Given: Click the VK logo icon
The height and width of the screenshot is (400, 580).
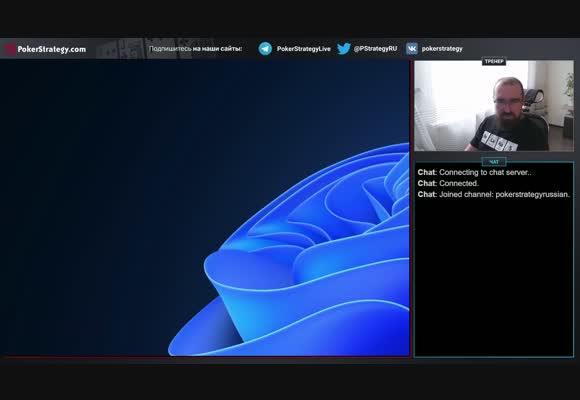Looking at the screenshot, I should pyautogui.click(x=412, y=48).
